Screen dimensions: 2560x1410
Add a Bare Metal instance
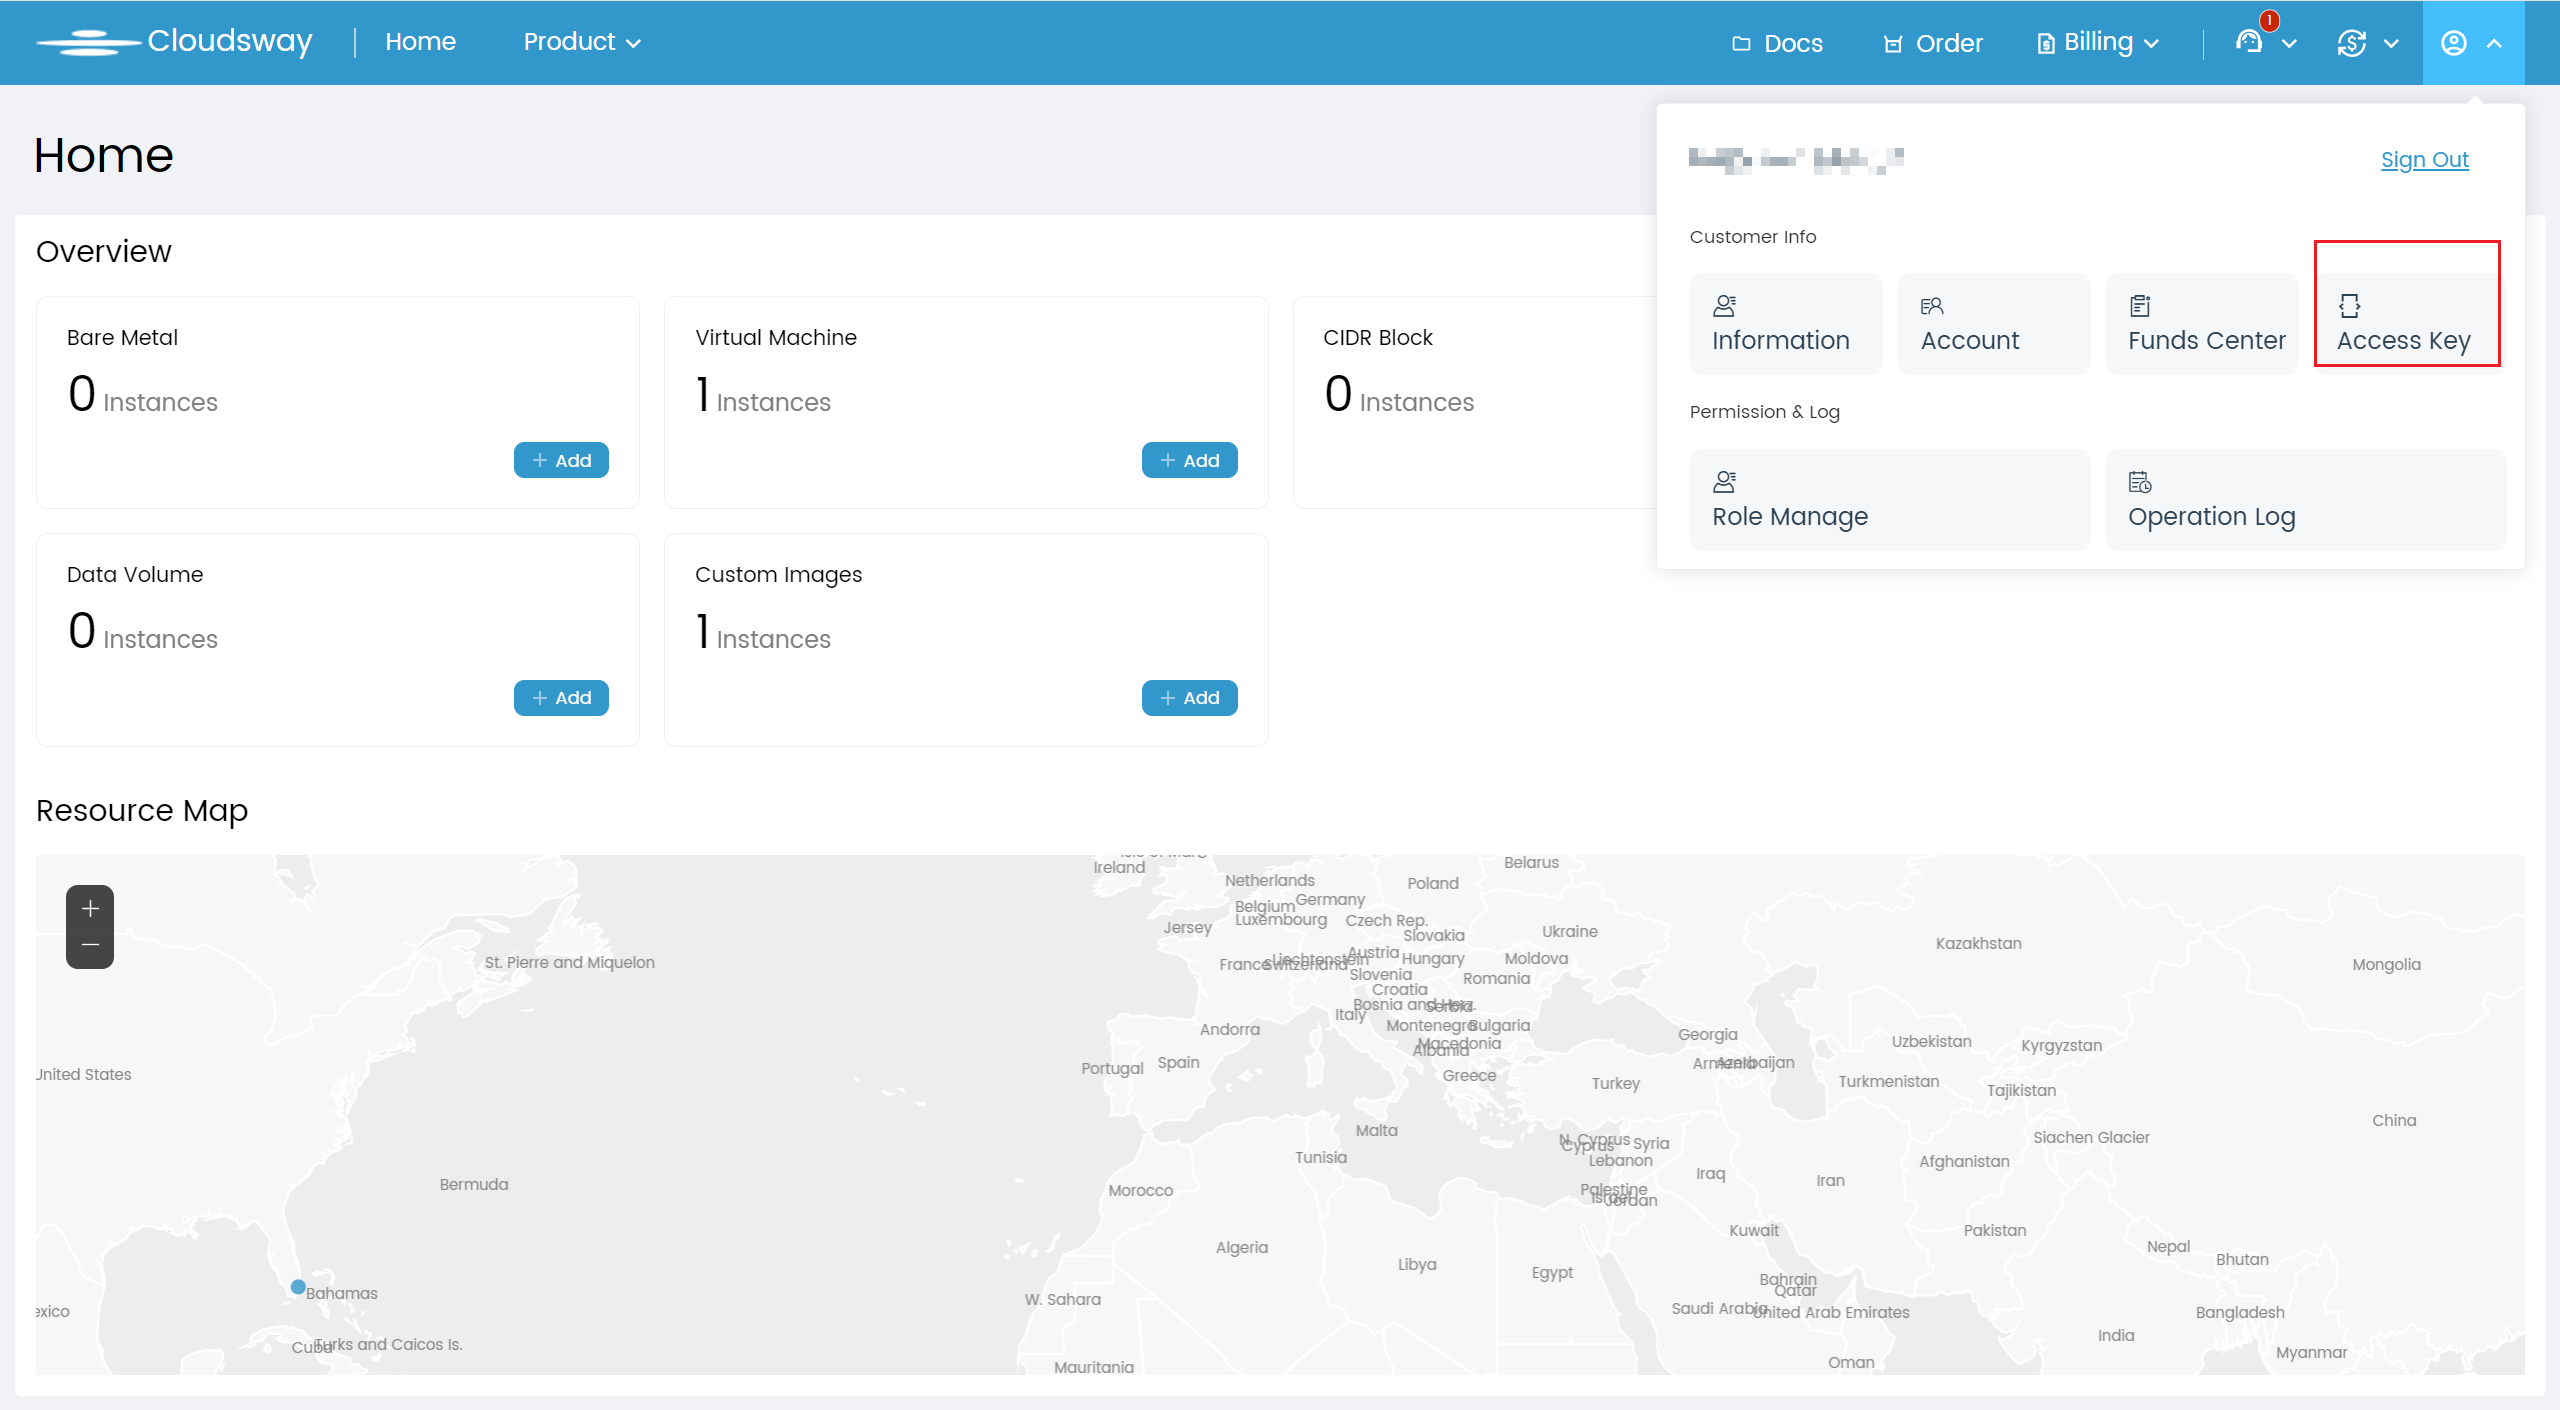click(x=561, y=460)
